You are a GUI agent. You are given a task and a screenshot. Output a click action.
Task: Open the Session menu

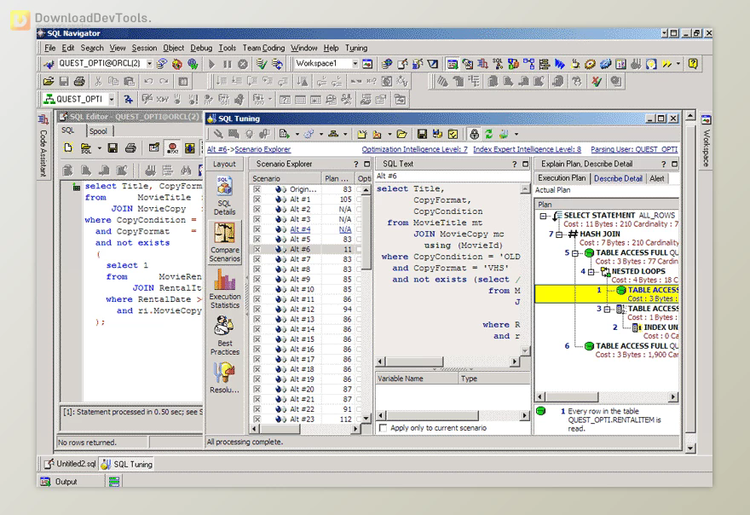pyautogui.click(x=144, y=48)
